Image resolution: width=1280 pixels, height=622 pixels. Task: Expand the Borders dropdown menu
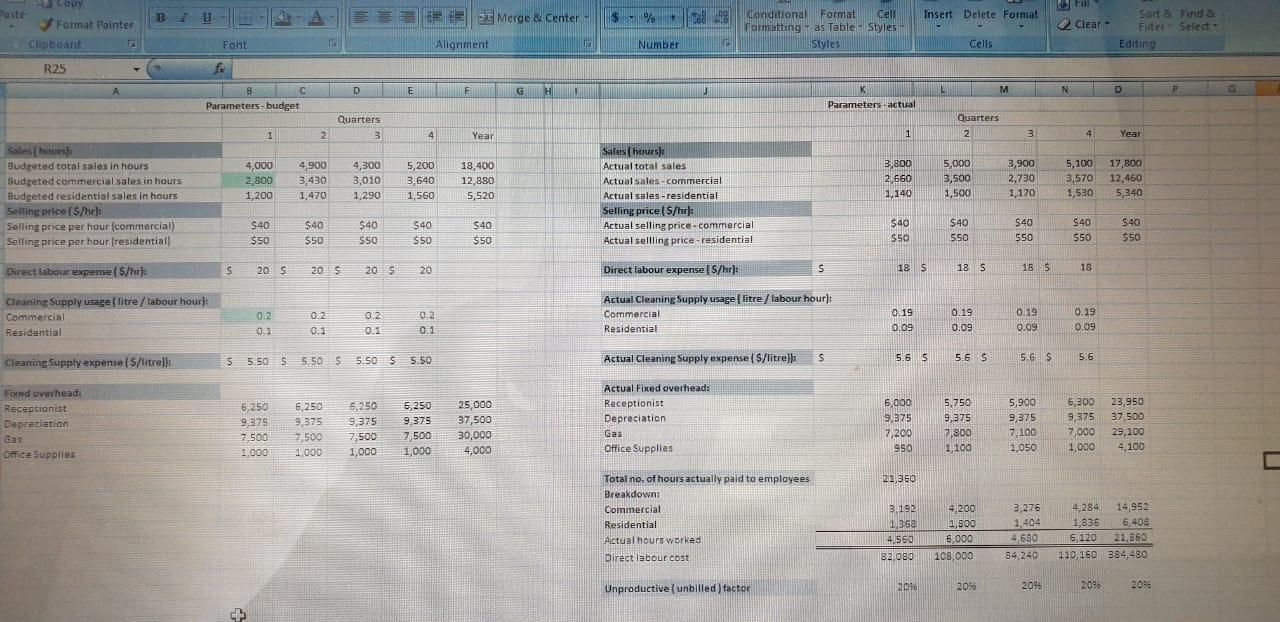click(x=260, y=17)
